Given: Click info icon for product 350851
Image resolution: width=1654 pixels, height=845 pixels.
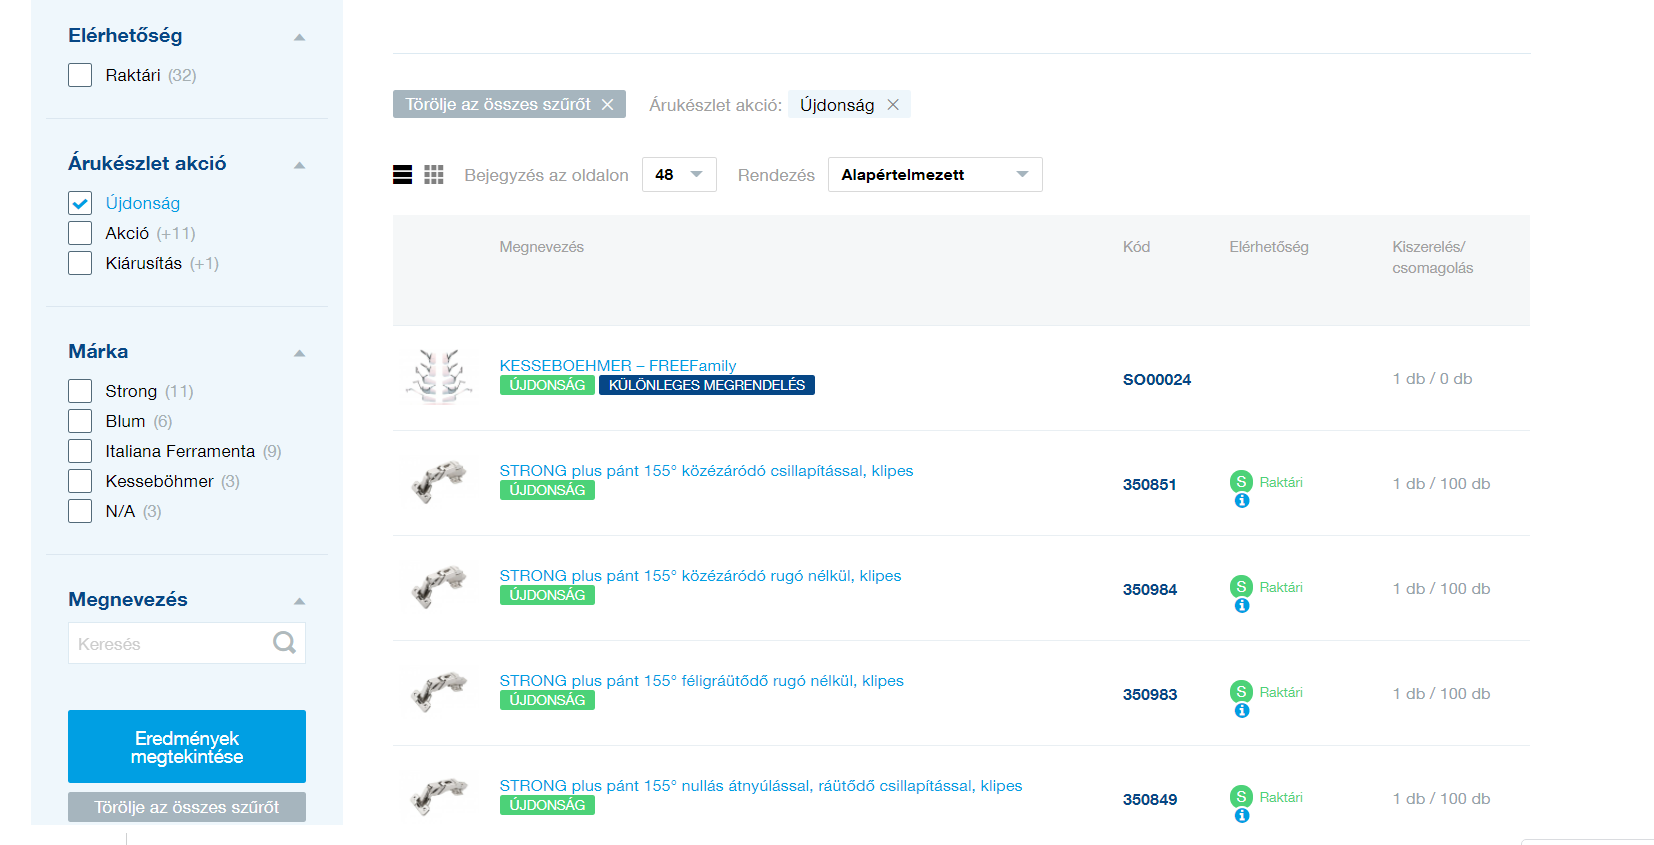Looking at the screenshot, I should [x=1241, y=501].
